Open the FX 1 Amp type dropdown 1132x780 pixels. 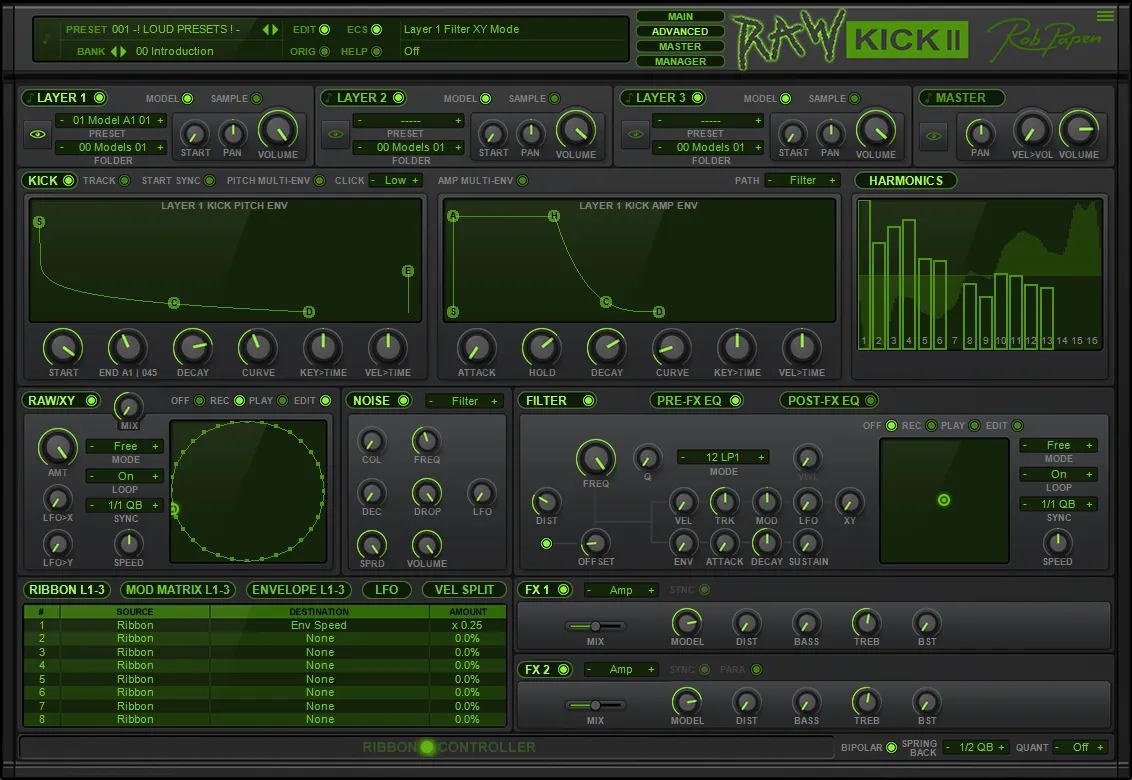point(621,590)
